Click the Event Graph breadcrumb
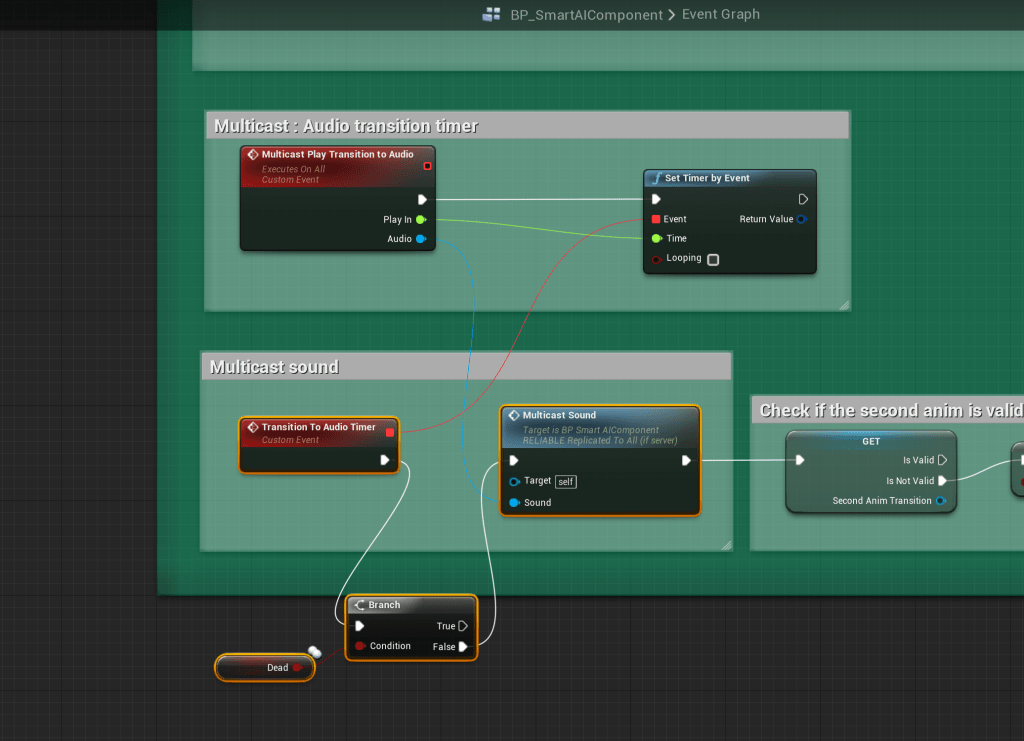1024x741 pixels. 720,14
